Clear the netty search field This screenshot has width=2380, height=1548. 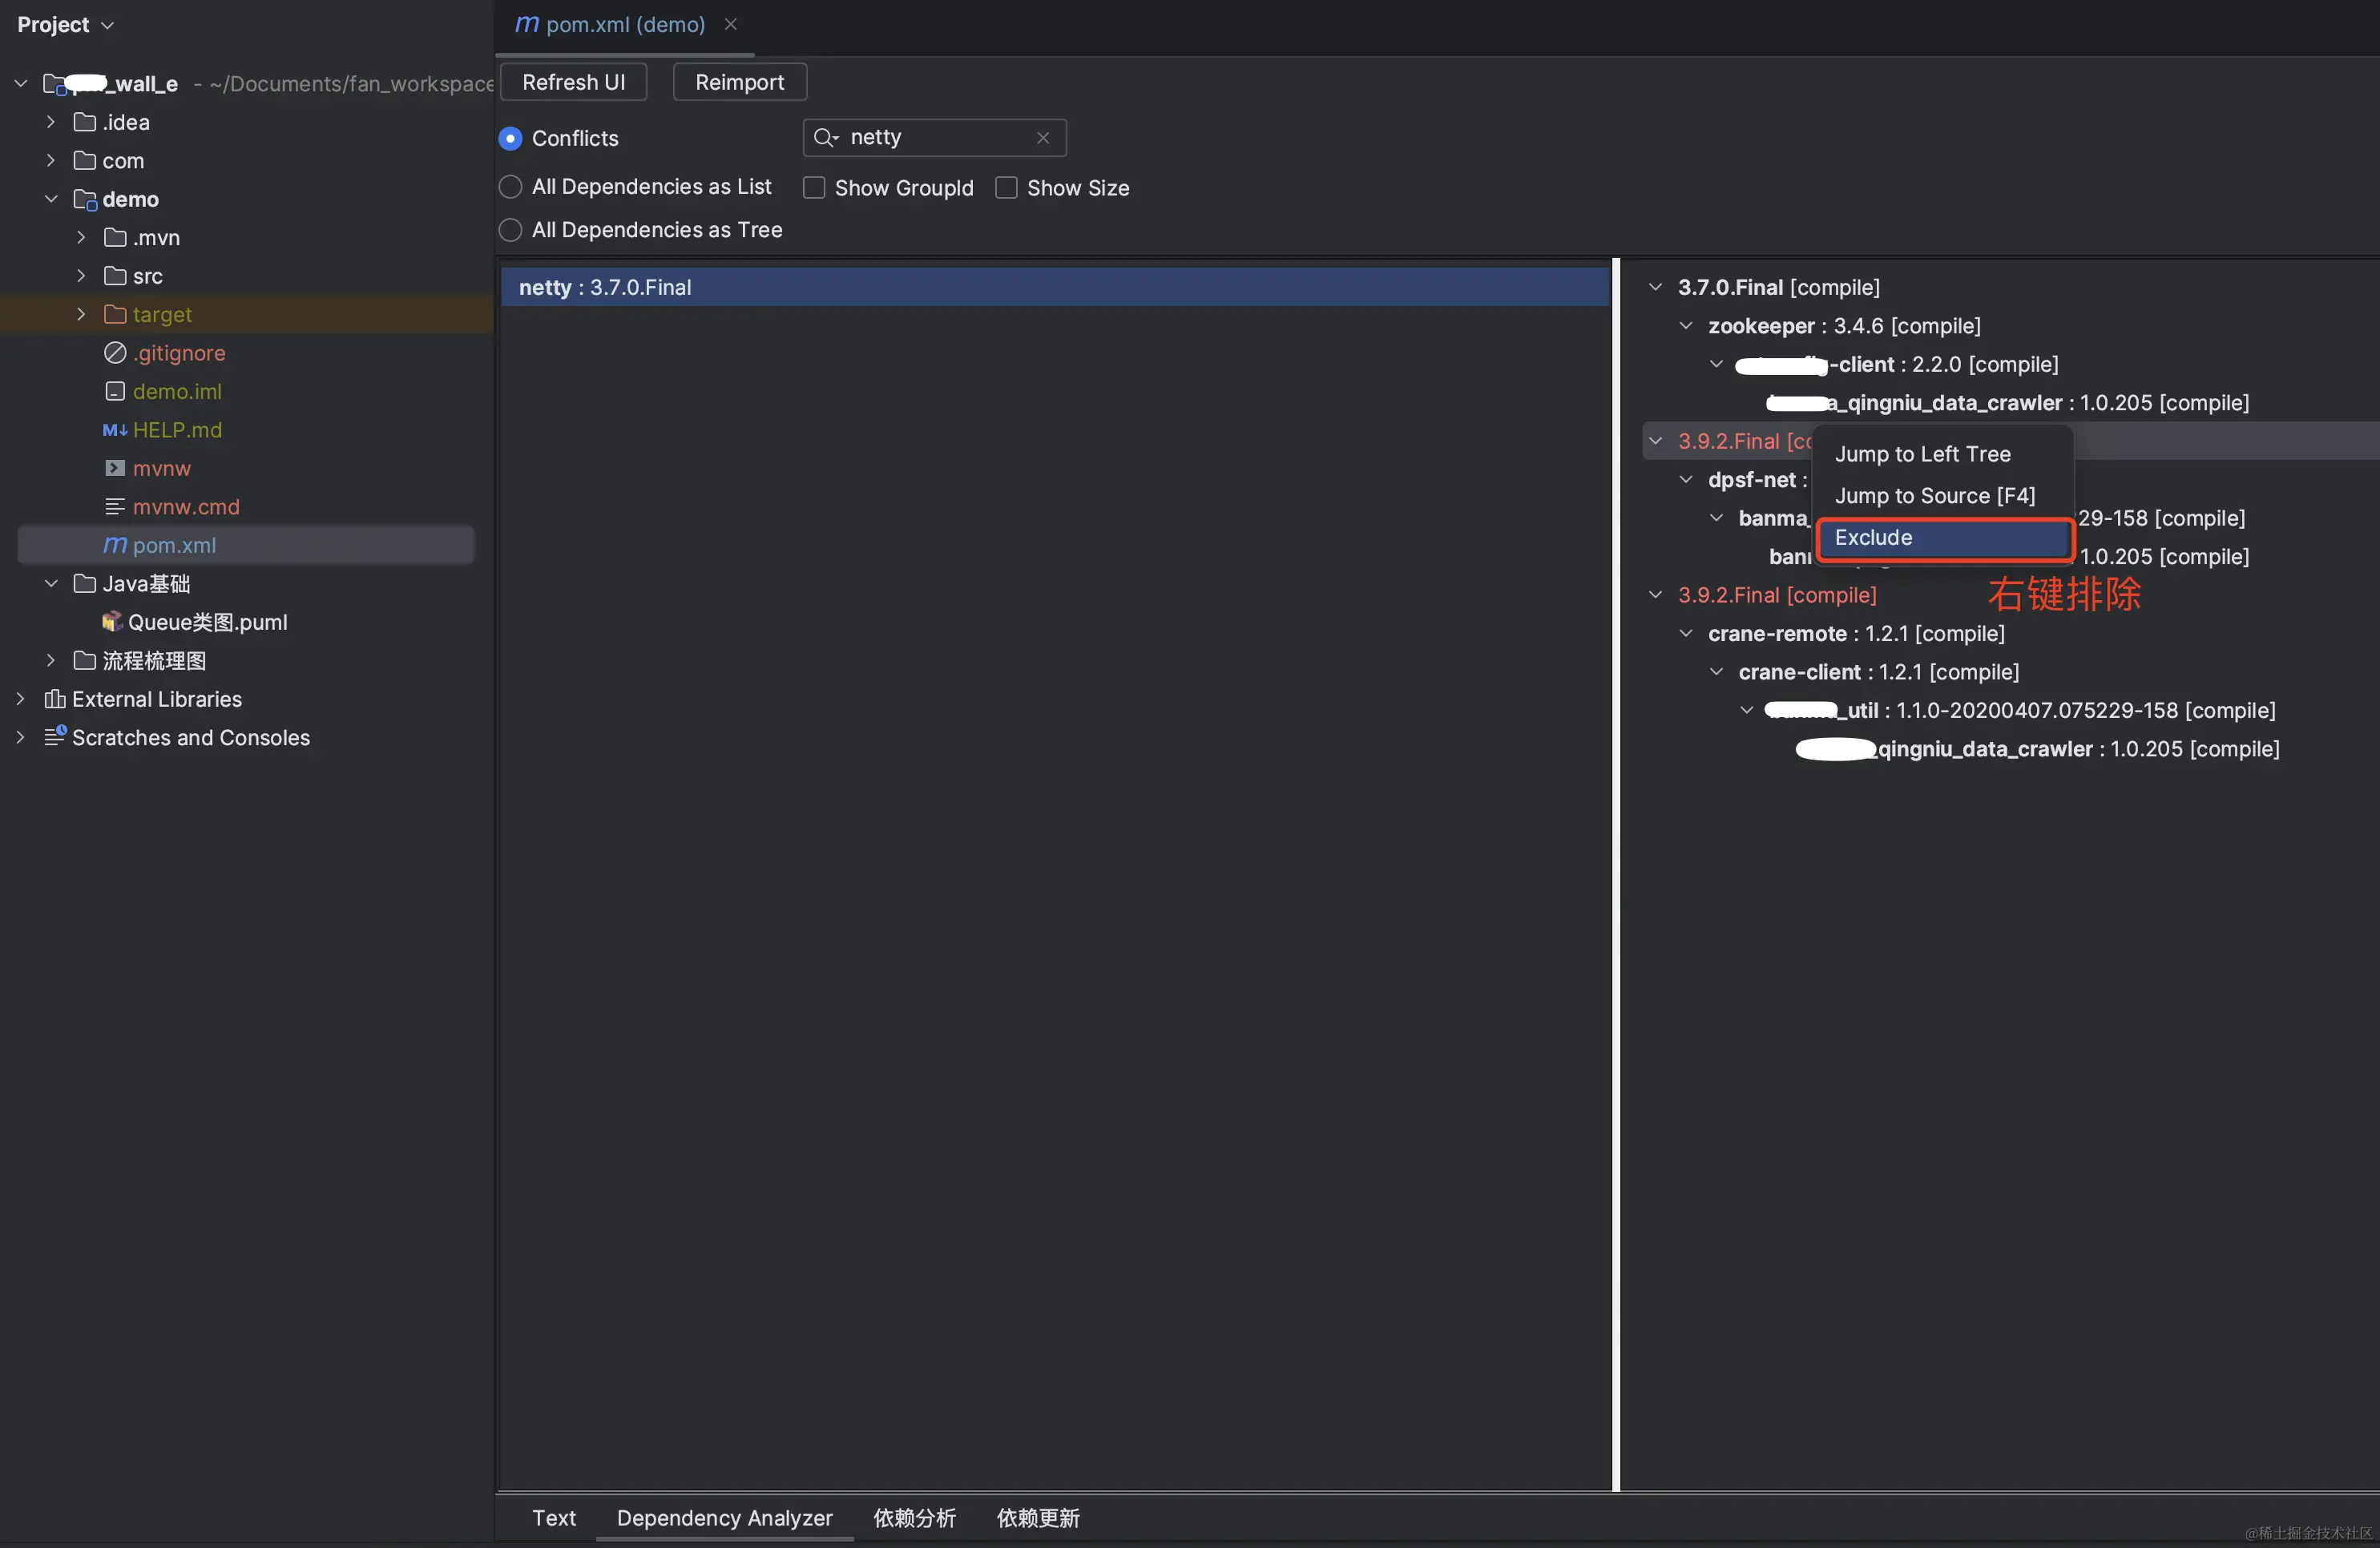(x=1043, y=138)
